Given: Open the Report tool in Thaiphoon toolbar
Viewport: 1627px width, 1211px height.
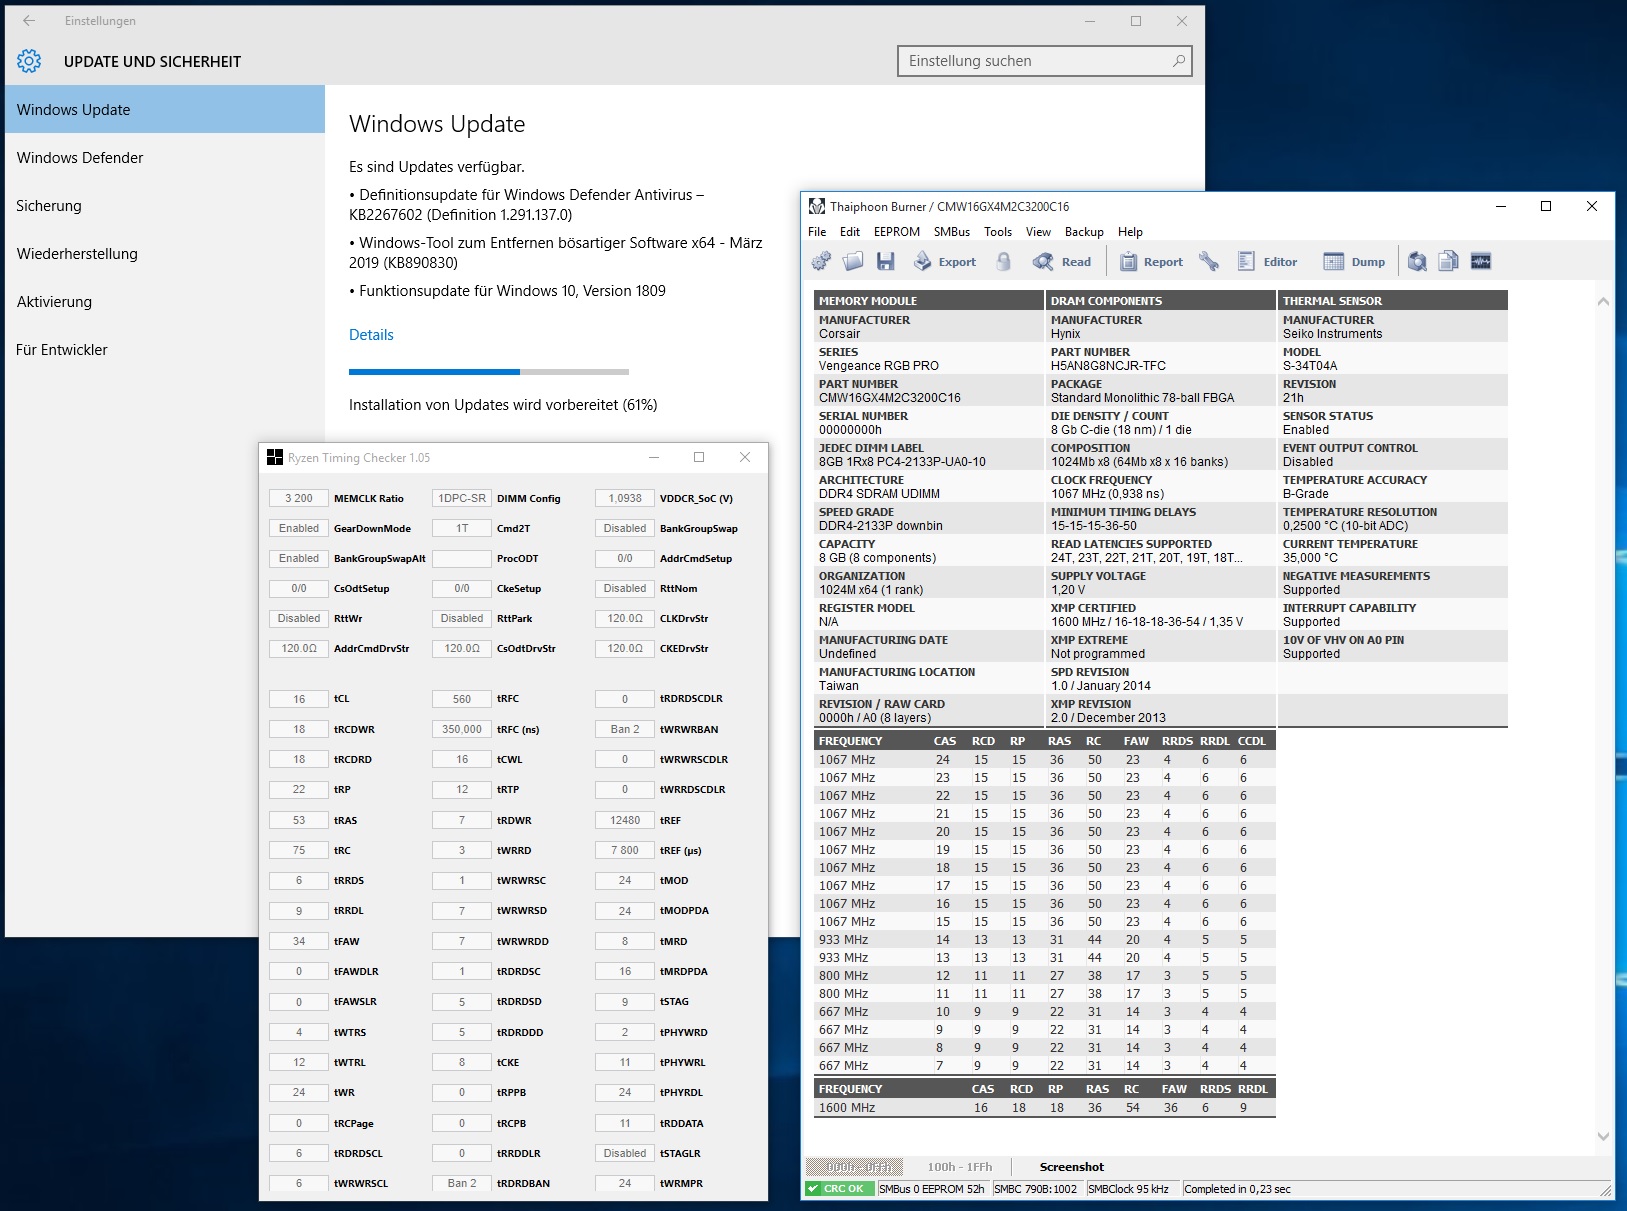Looking at the screenshot, I should [1151, 262].
